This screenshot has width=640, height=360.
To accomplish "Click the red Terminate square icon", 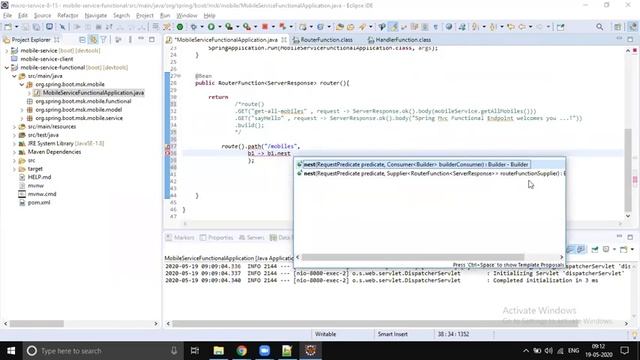I will pos(265,27).
